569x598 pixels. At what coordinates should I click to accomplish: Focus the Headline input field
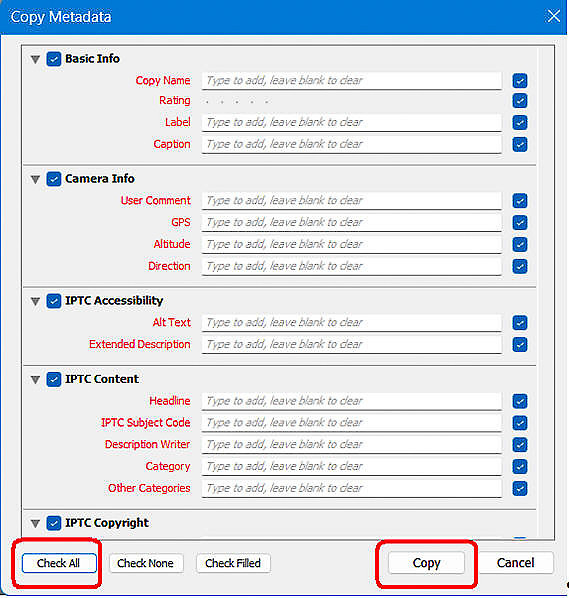(x=352, y=401)
